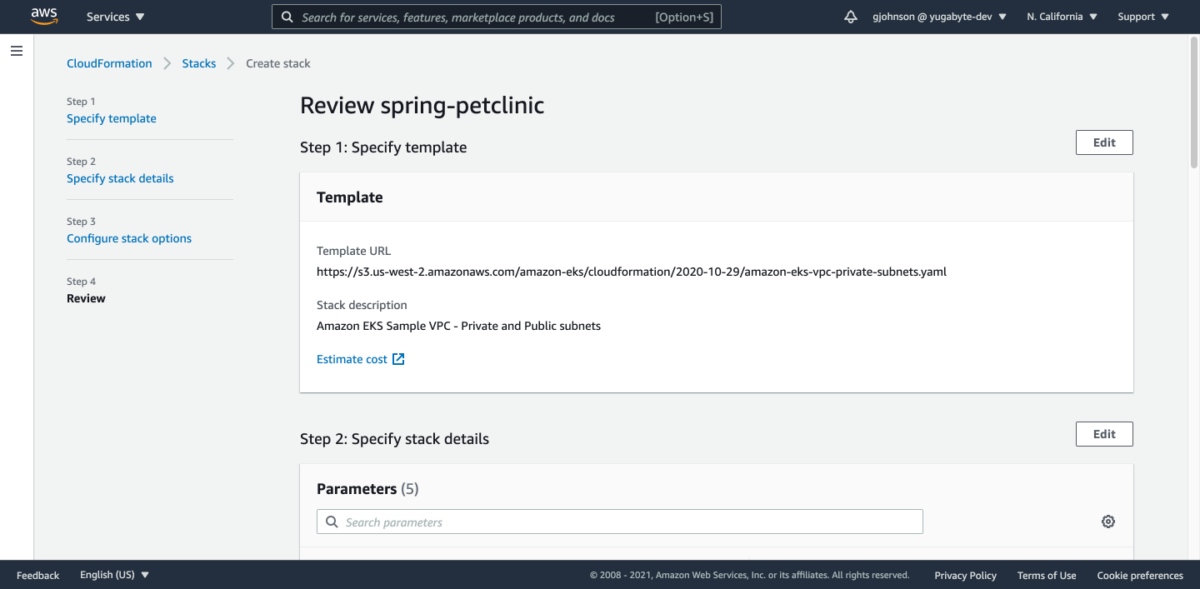The width and height of the screenshot is (1200, 589).
Task: Open the sidebar hamburger menu
Action: point(16,51)
